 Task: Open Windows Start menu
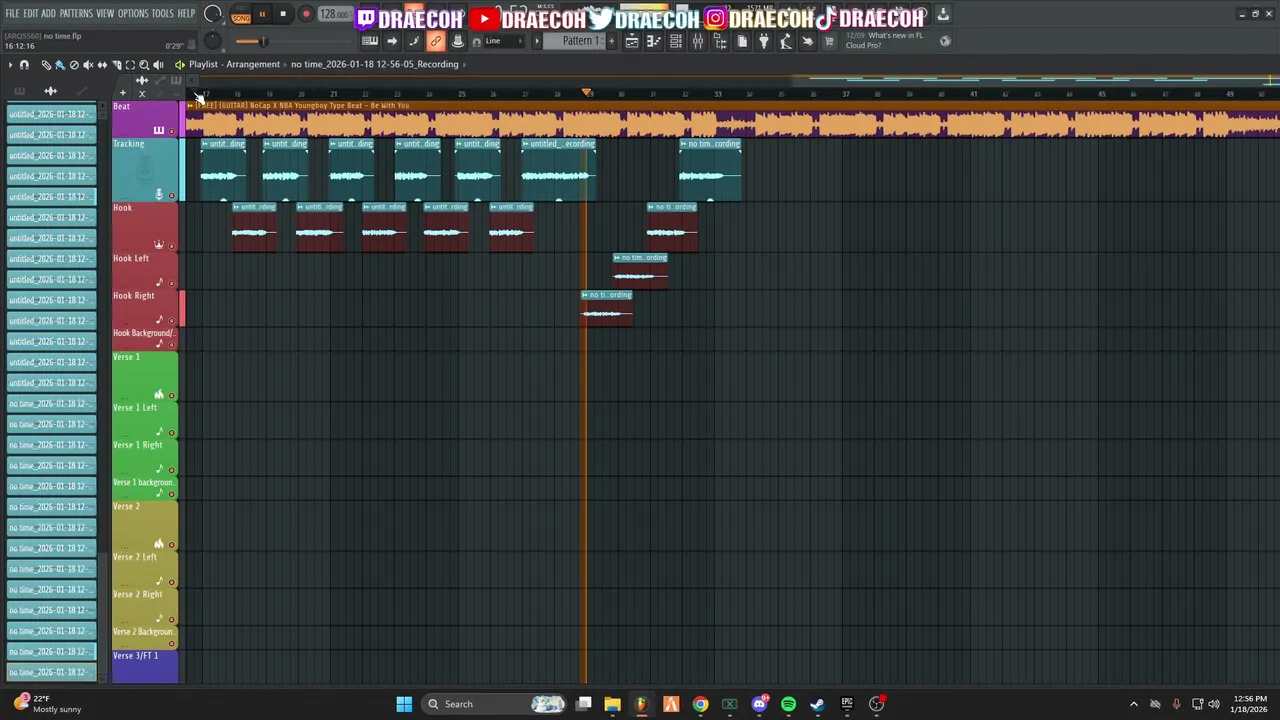pos(404,704)
